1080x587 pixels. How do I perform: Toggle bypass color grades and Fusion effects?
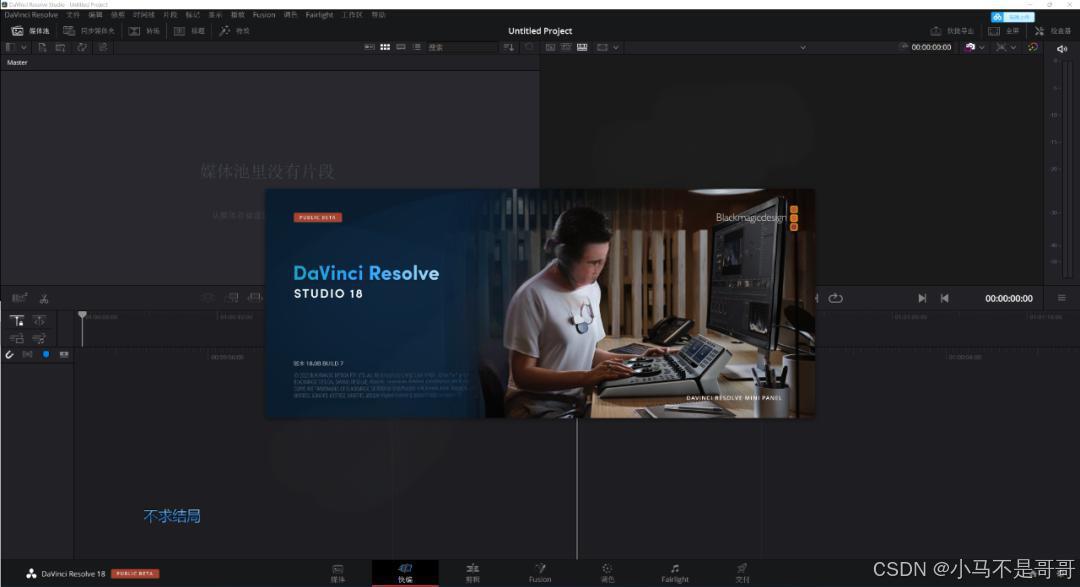970,48
